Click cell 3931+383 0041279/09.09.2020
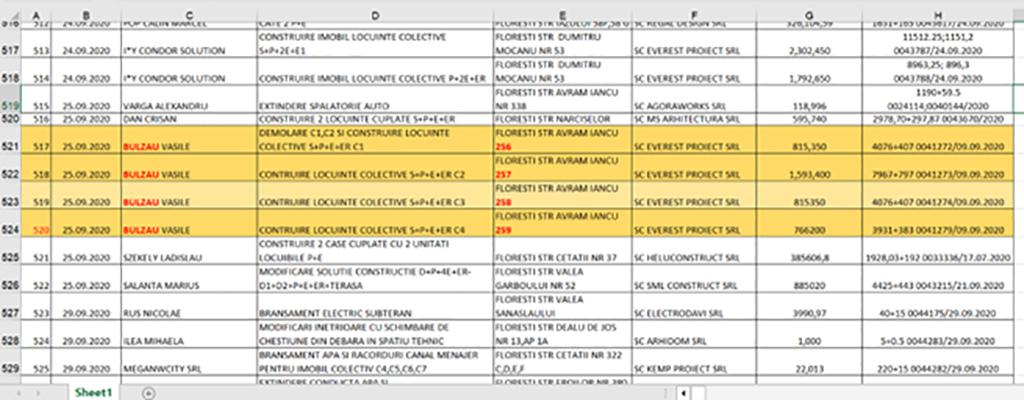The height and width of the screenshot is (400, 1024). [938, 222]
